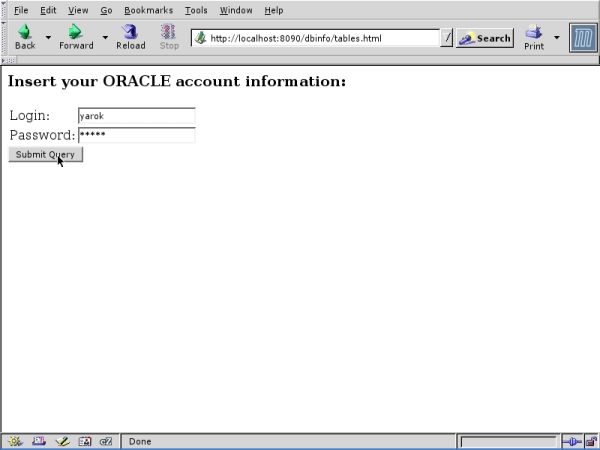Screen dimensions: 600x450
Task: Collapse the navigation toolbar grippy
Action: 4,38
